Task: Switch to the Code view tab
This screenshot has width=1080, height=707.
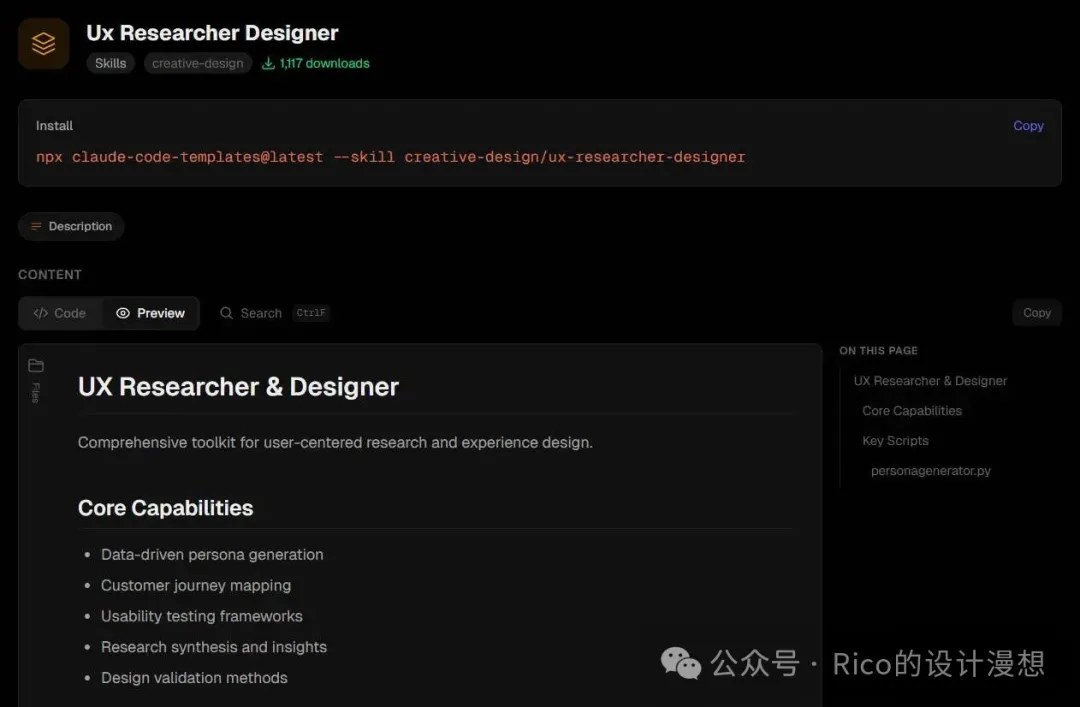Action: [60, 313]
